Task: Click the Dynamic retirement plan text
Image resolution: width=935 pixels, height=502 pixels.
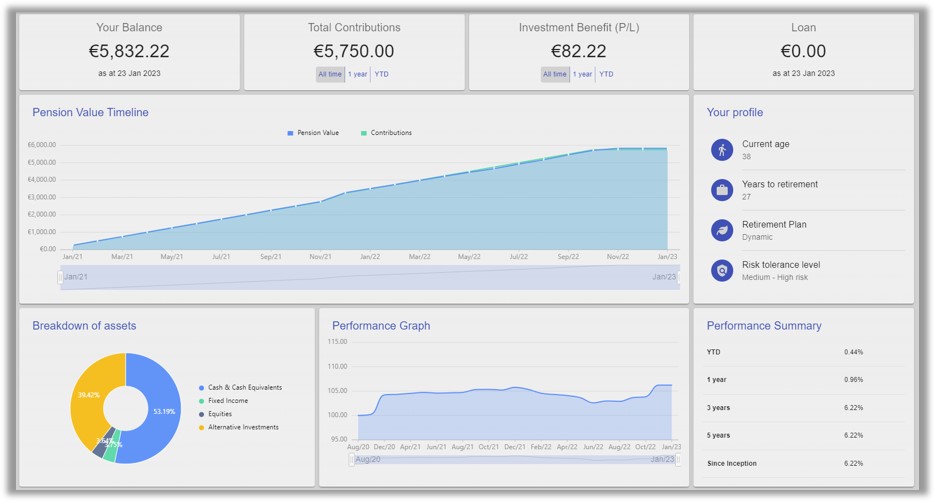Action: pos(757,237)
